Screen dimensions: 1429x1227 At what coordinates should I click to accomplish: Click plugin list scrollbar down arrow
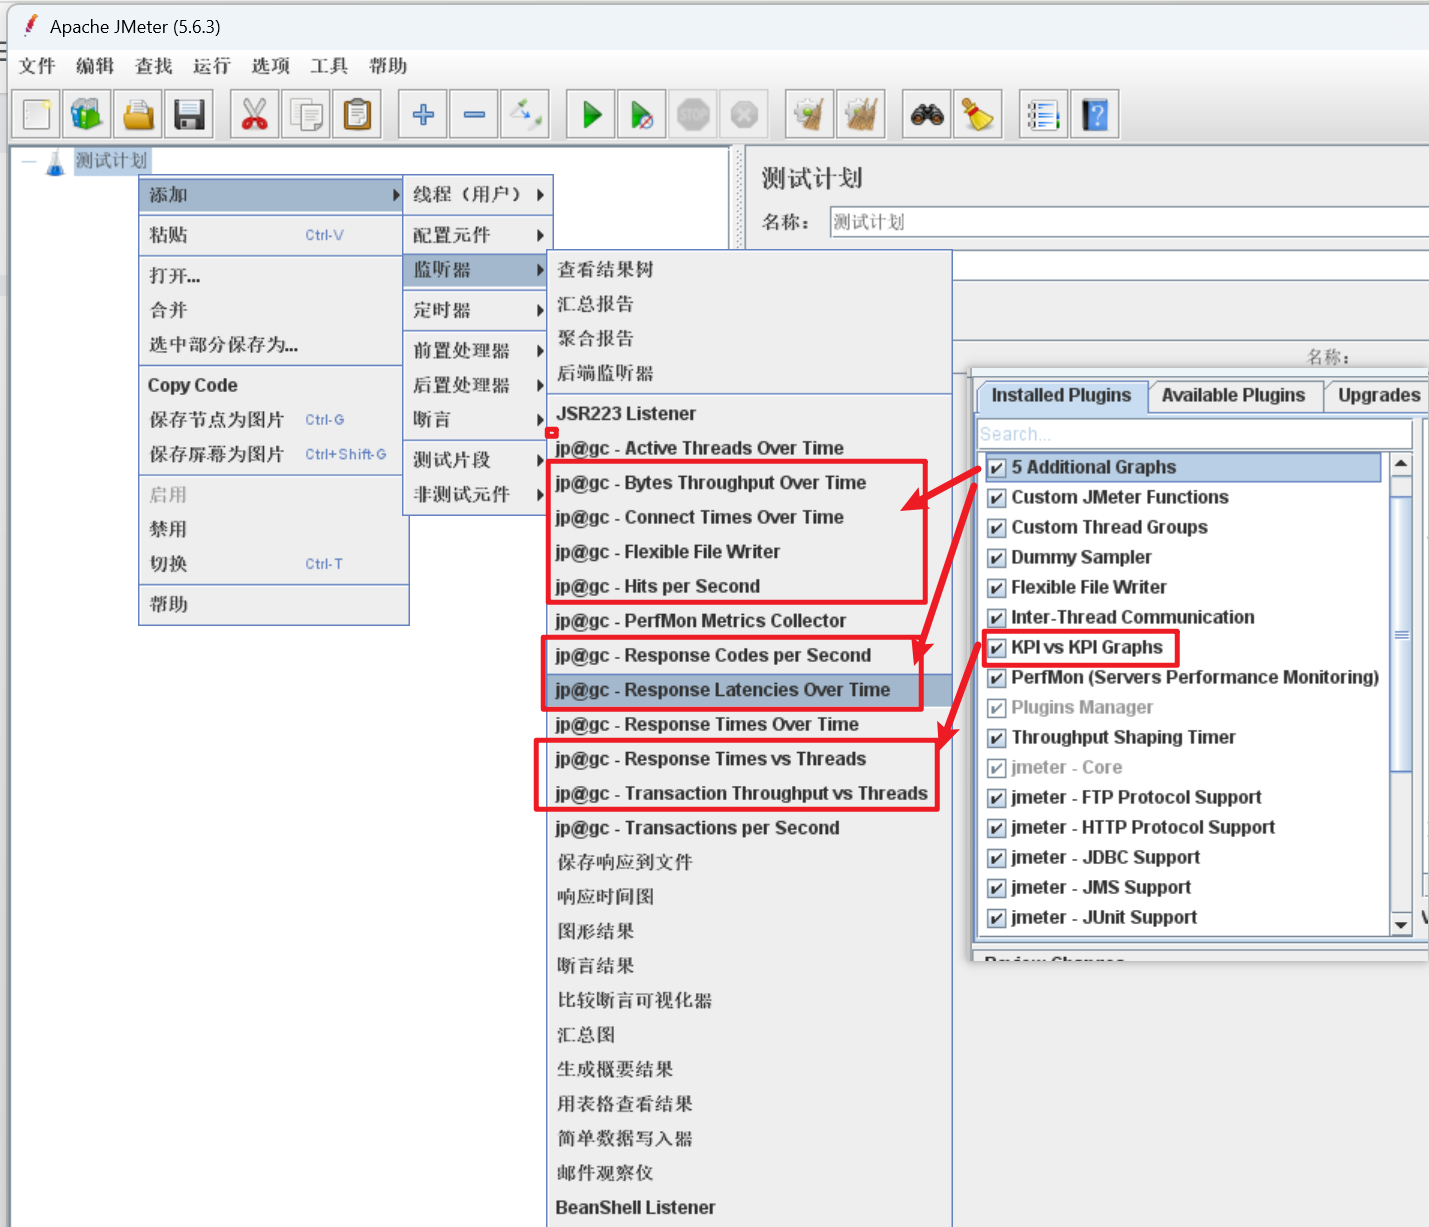(x=1401, y=924)
